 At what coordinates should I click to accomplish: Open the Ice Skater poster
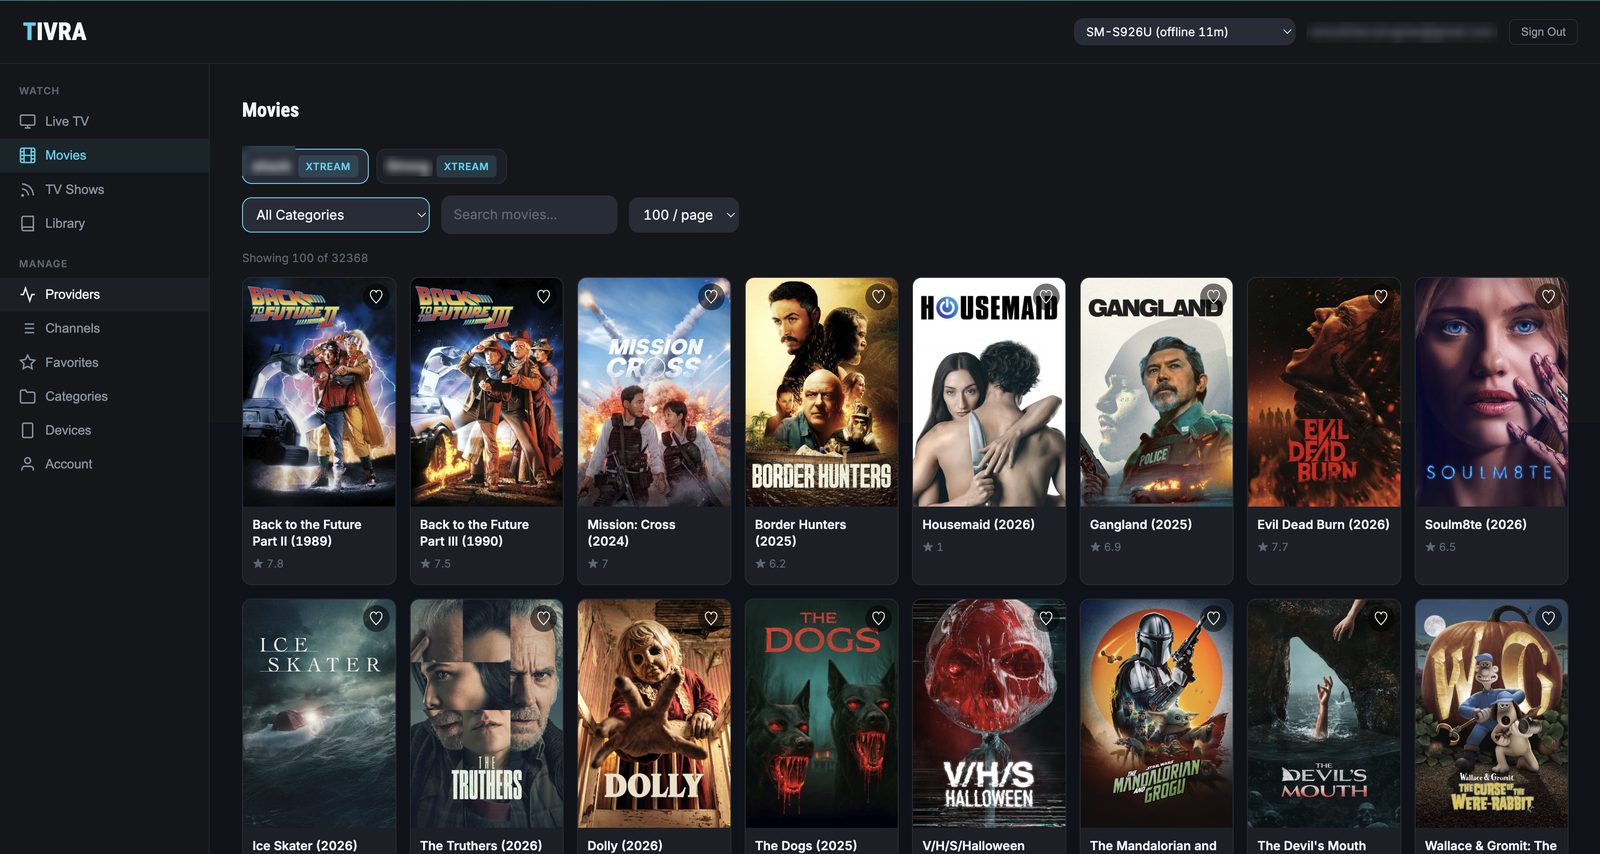319,714
